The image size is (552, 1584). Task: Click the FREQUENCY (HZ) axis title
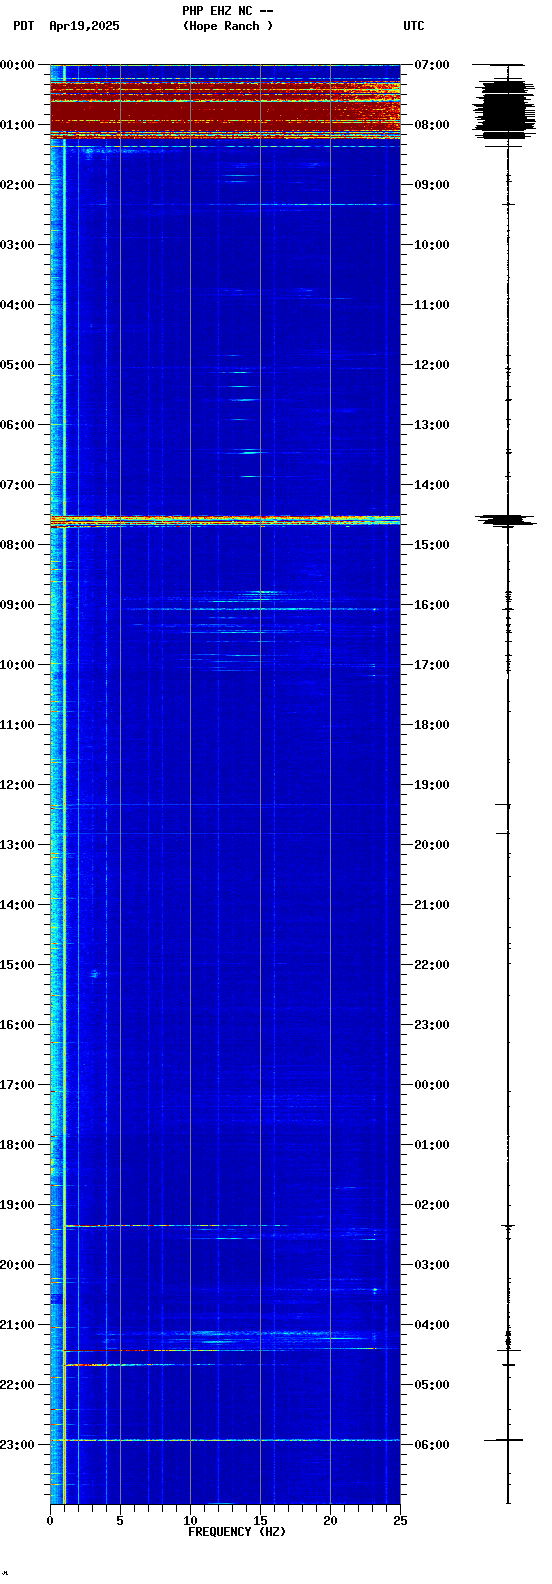click(237, 1532)
